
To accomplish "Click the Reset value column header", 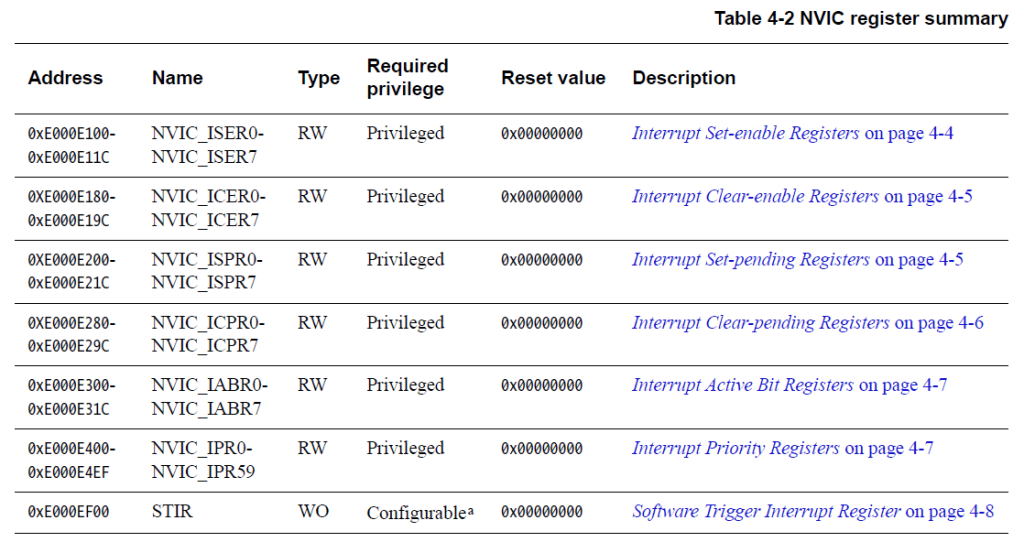I will tap(553, 78).
